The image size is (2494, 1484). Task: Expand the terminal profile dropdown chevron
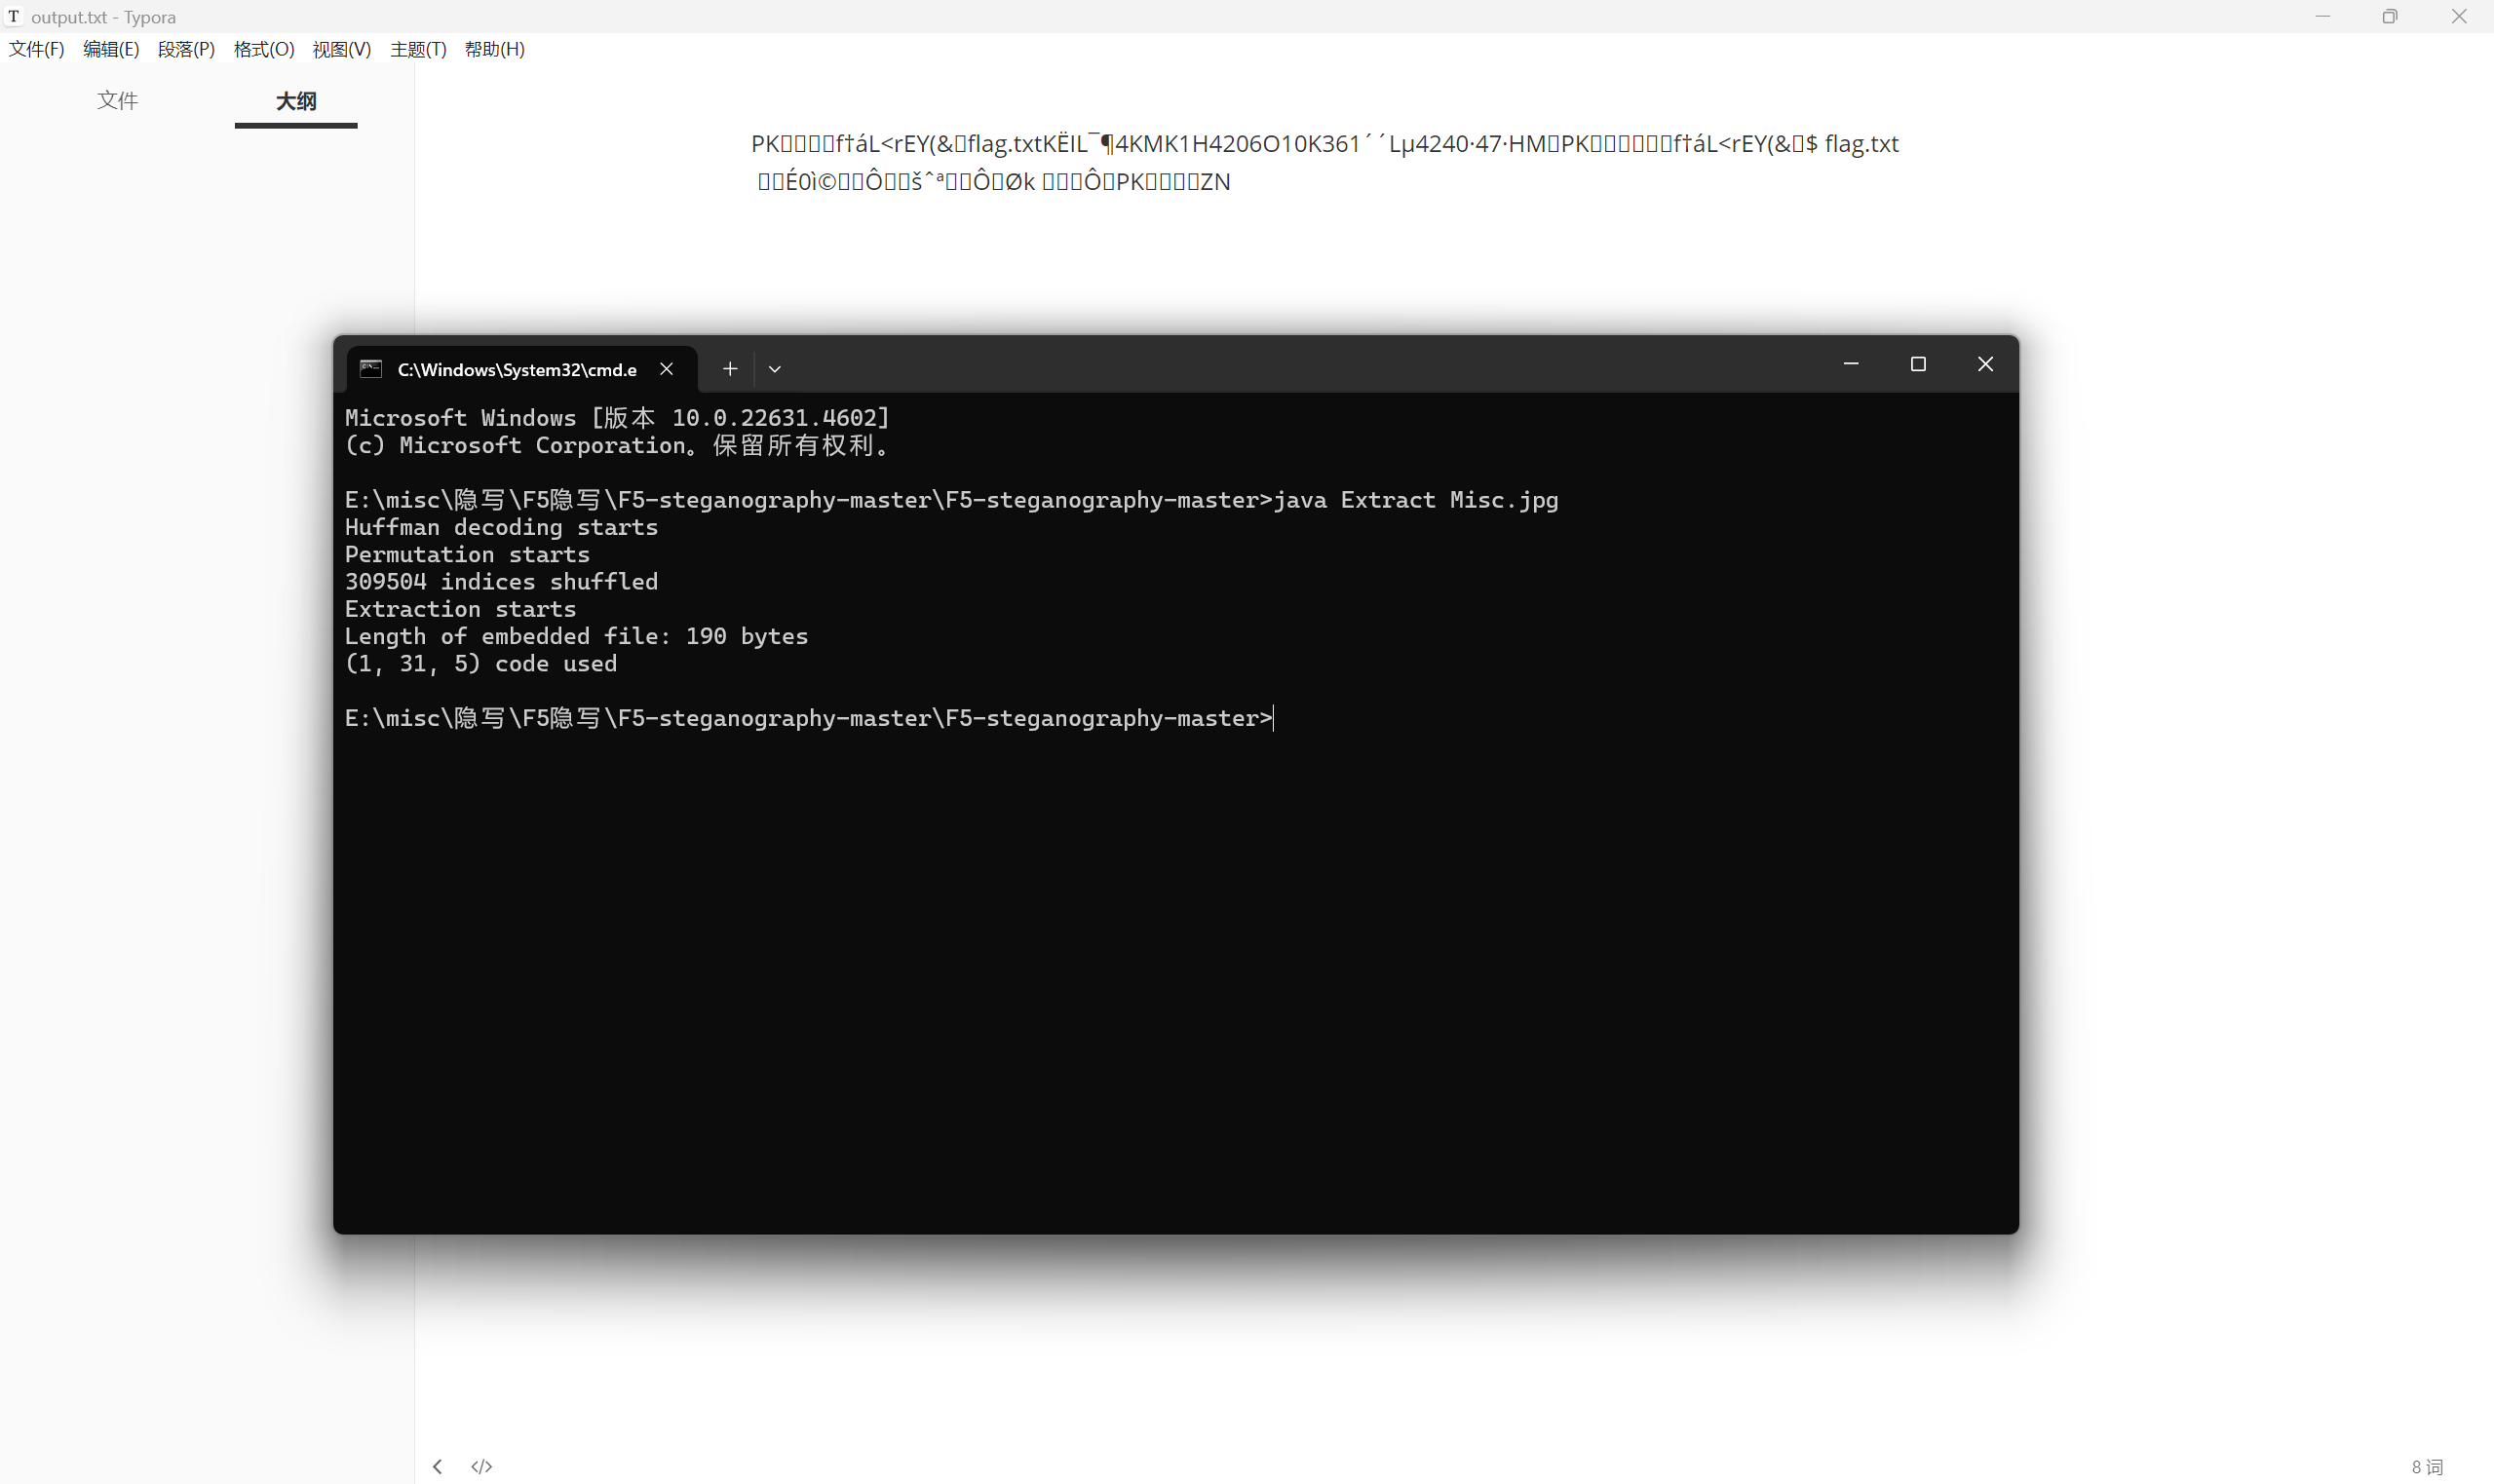pos(774,369)
